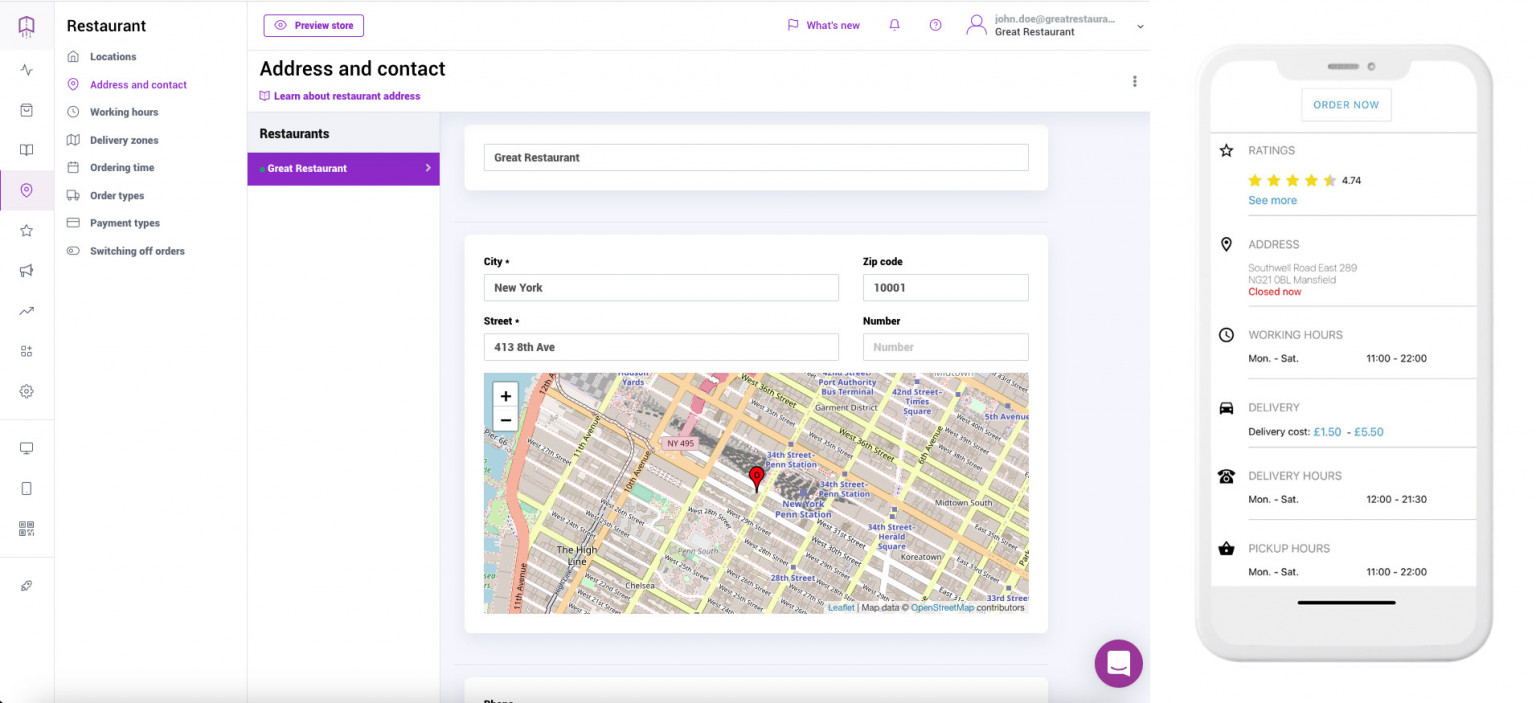Click the Preview store button
This screenshot has width=1536, height=703.
[313, 25]
